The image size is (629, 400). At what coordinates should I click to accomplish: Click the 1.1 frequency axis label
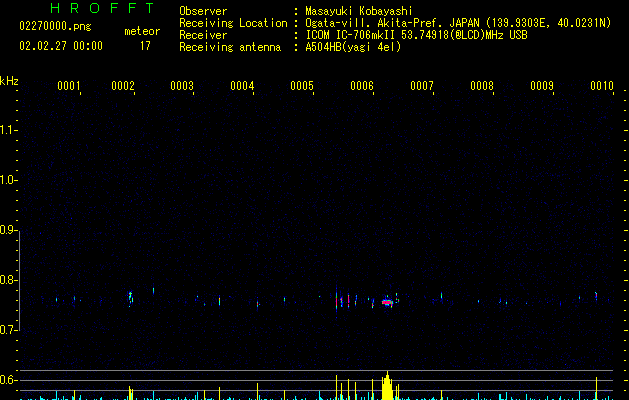pos(8,130)
